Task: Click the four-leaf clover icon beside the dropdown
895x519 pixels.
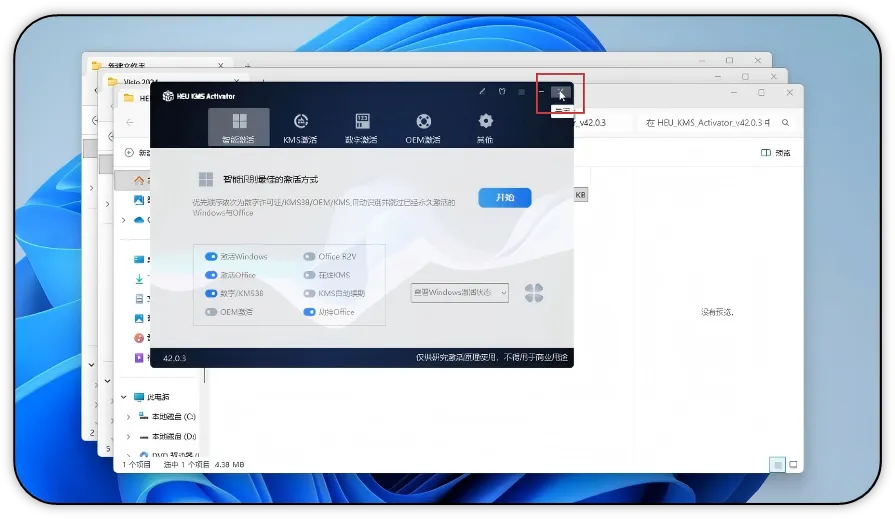Action: [534, 293]
